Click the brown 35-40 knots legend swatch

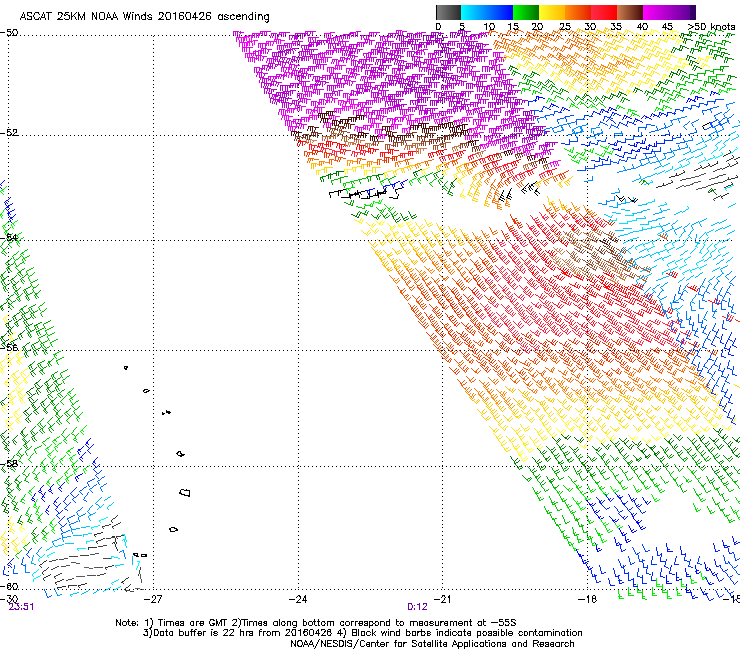coord(630,12)
